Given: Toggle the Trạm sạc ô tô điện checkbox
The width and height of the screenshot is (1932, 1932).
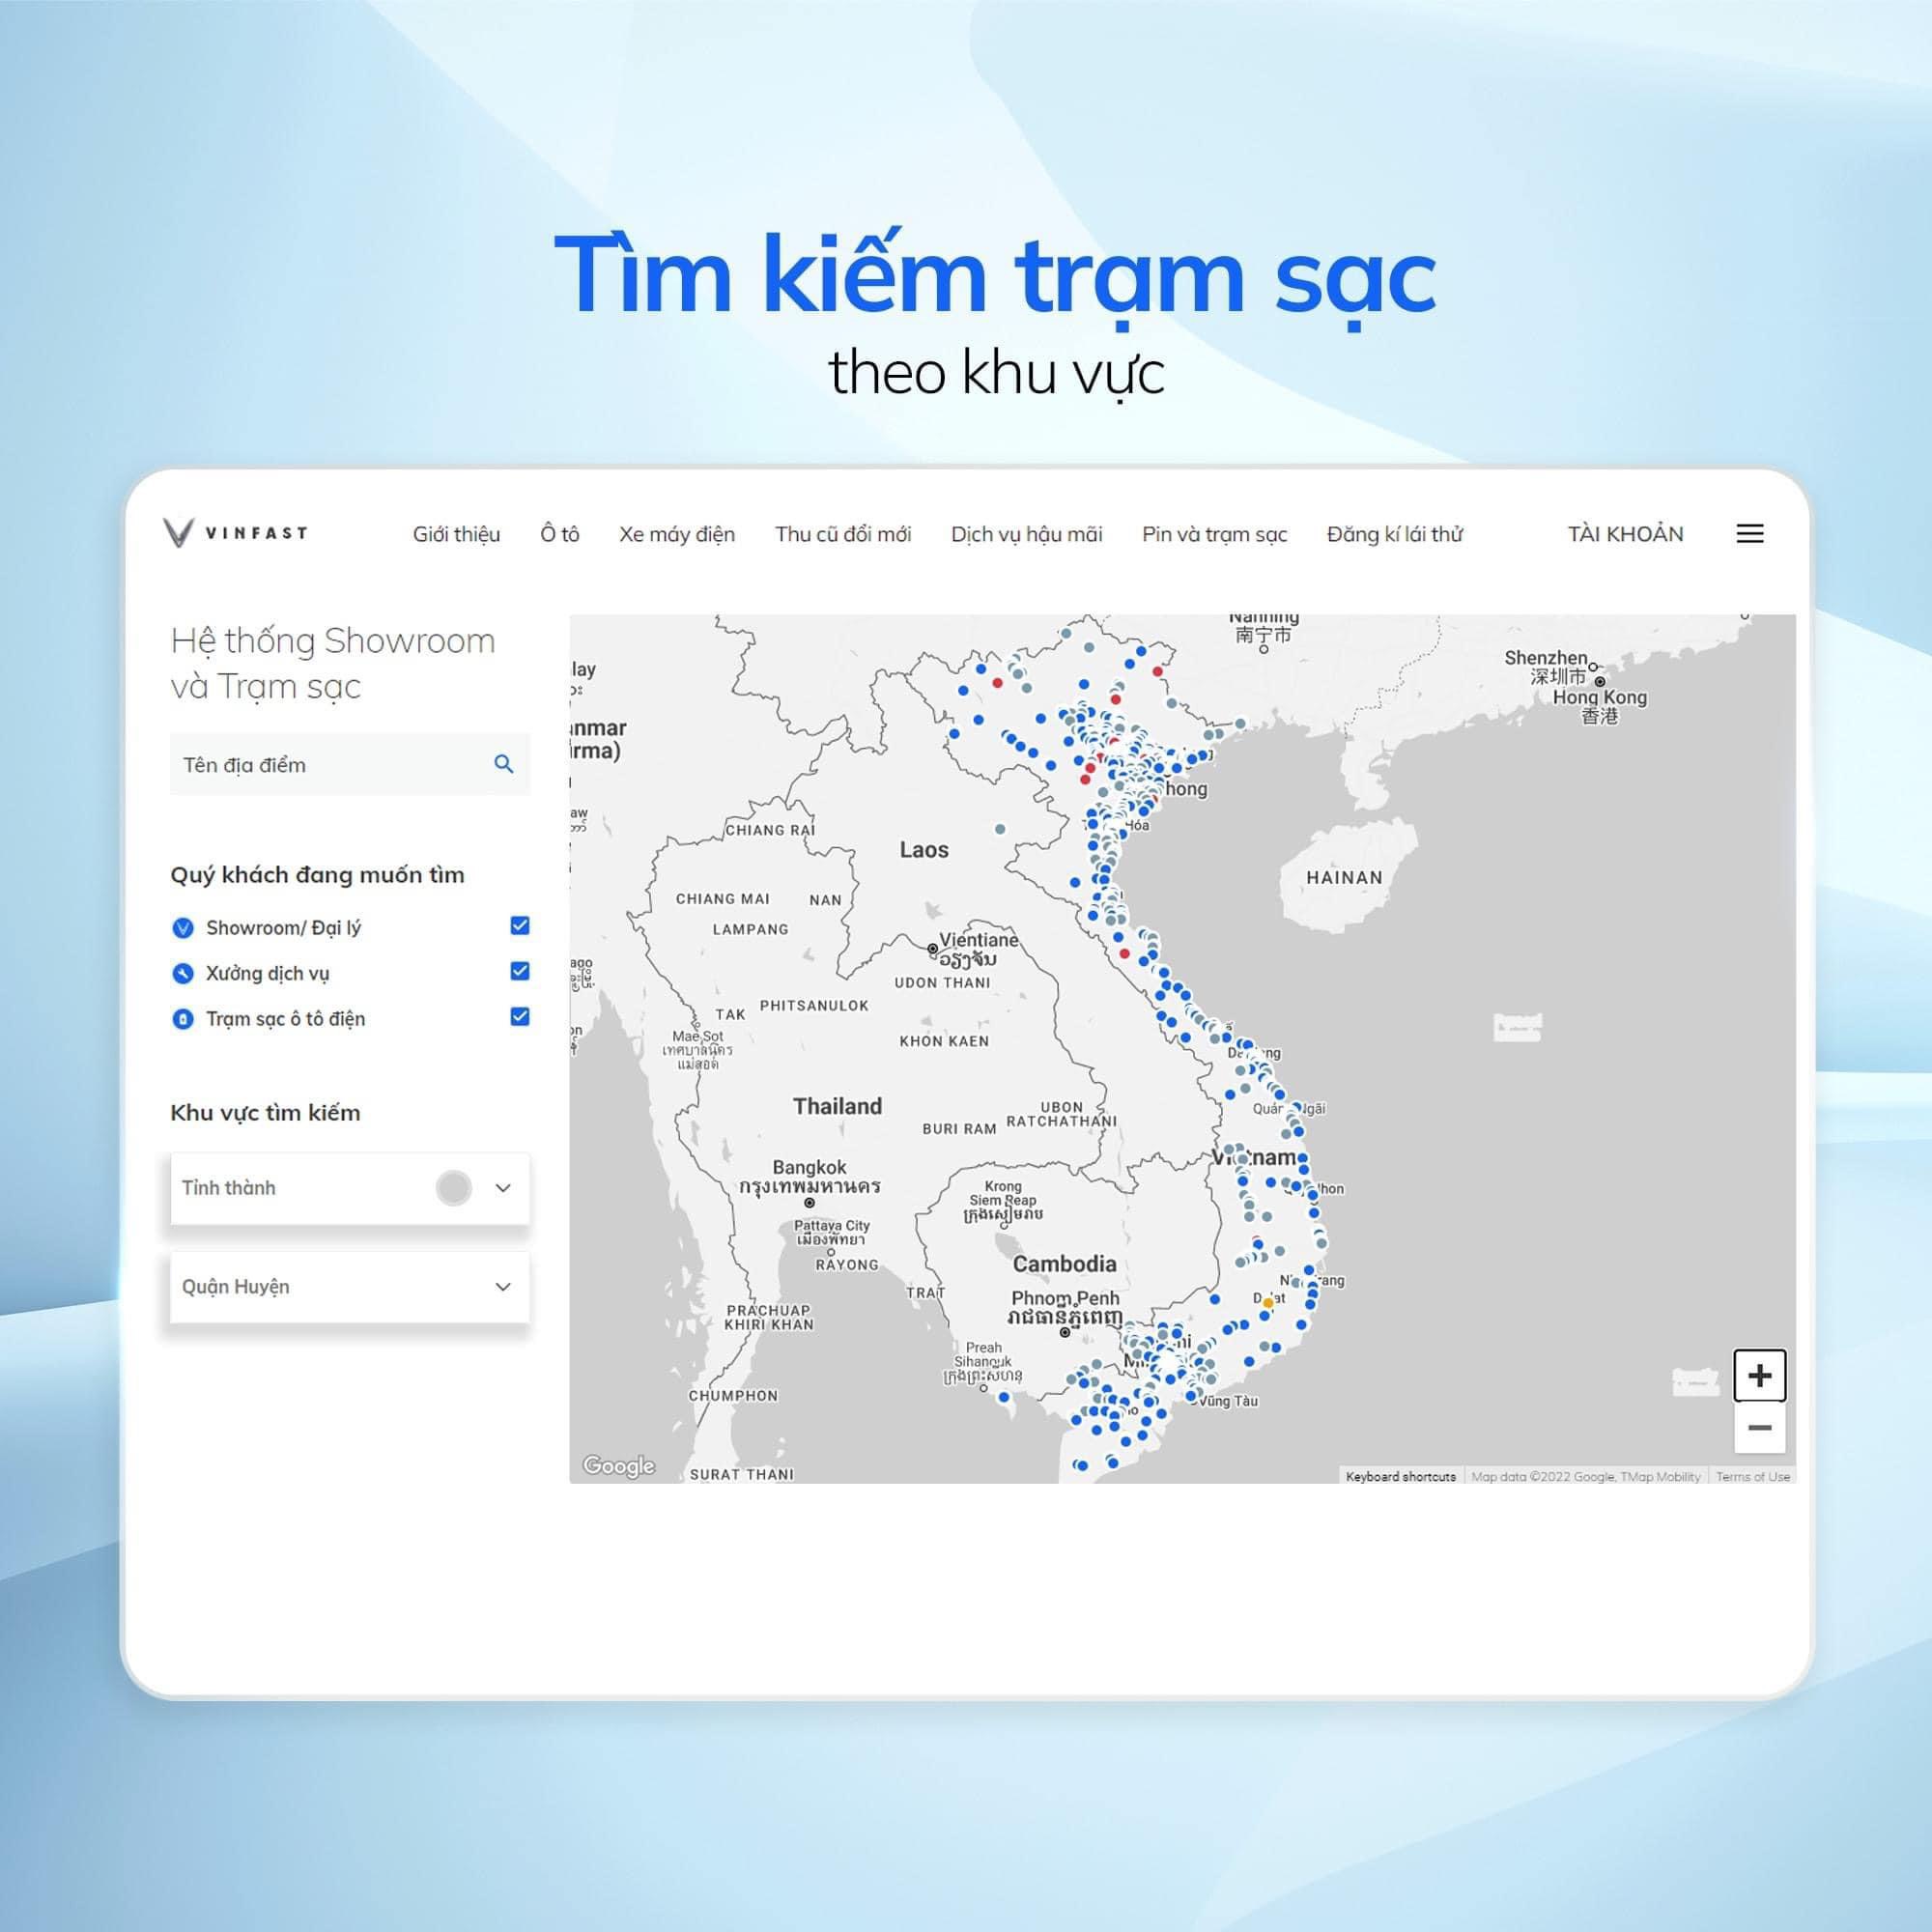Looking at the screenshot, I should (519, 1017).
